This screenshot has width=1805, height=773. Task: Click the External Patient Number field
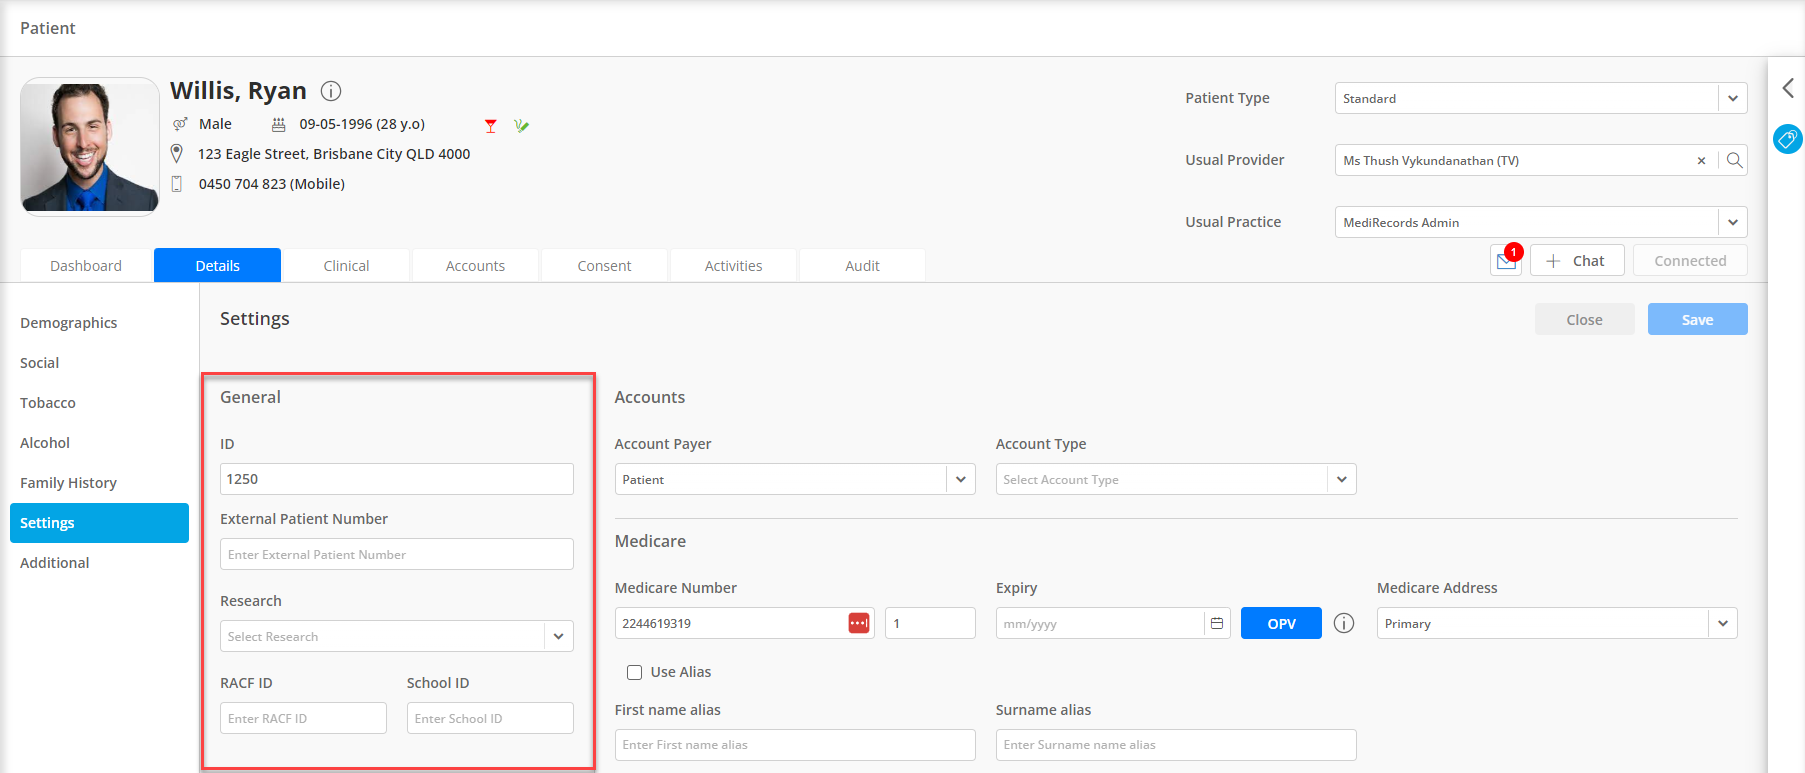pos(396,554)
